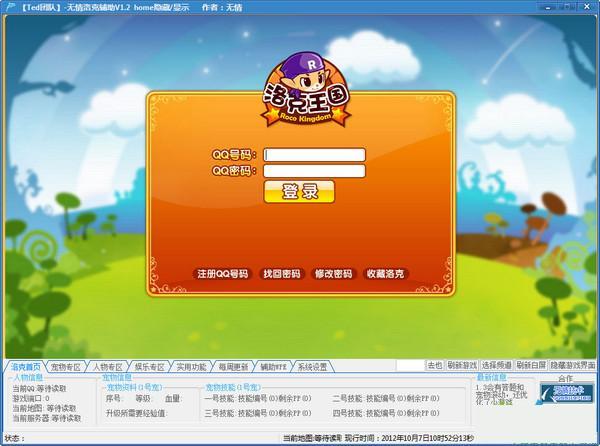Viewport: 600px width, 446px height.
Task: Focus the QQ号码 input field
Action: (315, 155)
